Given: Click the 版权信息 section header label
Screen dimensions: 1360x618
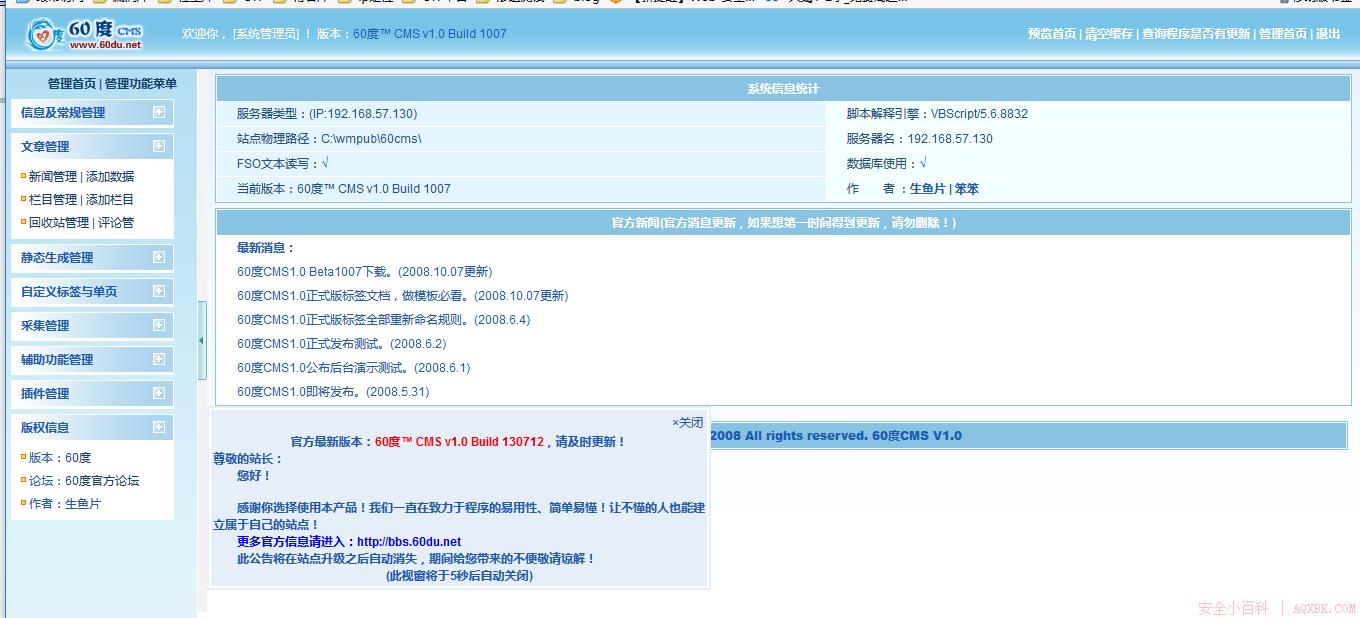Looking at the screenshot, I should click(x=45, y=427).
